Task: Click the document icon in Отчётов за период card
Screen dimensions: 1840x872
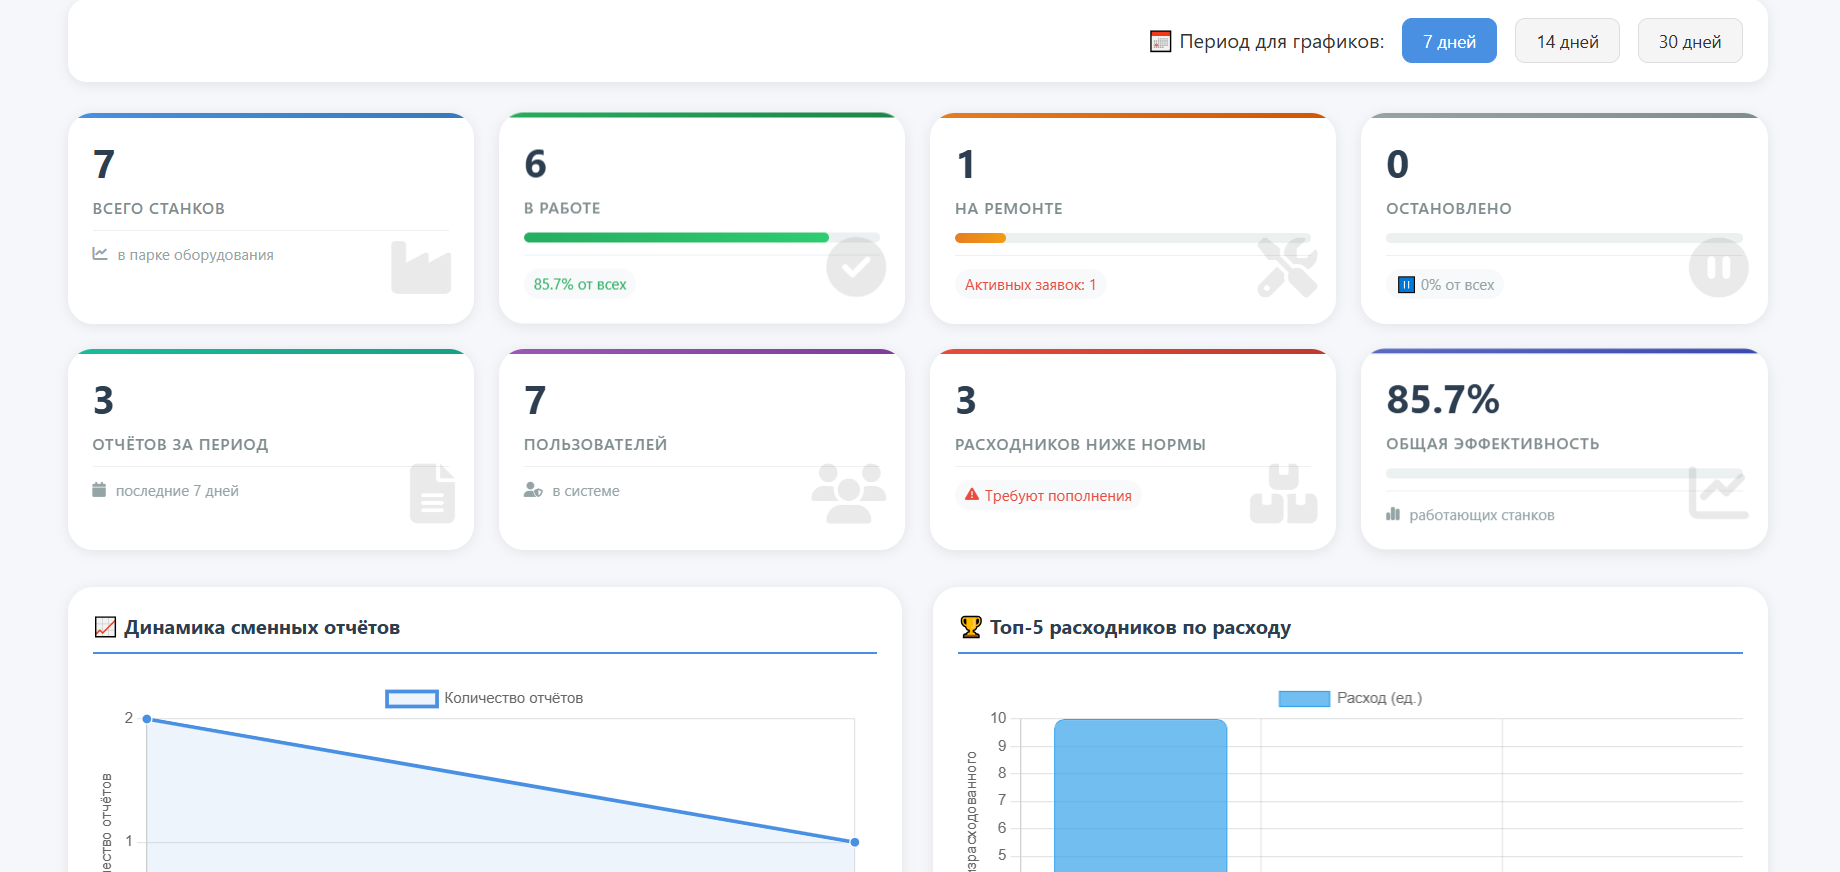Action: (432, 493)
